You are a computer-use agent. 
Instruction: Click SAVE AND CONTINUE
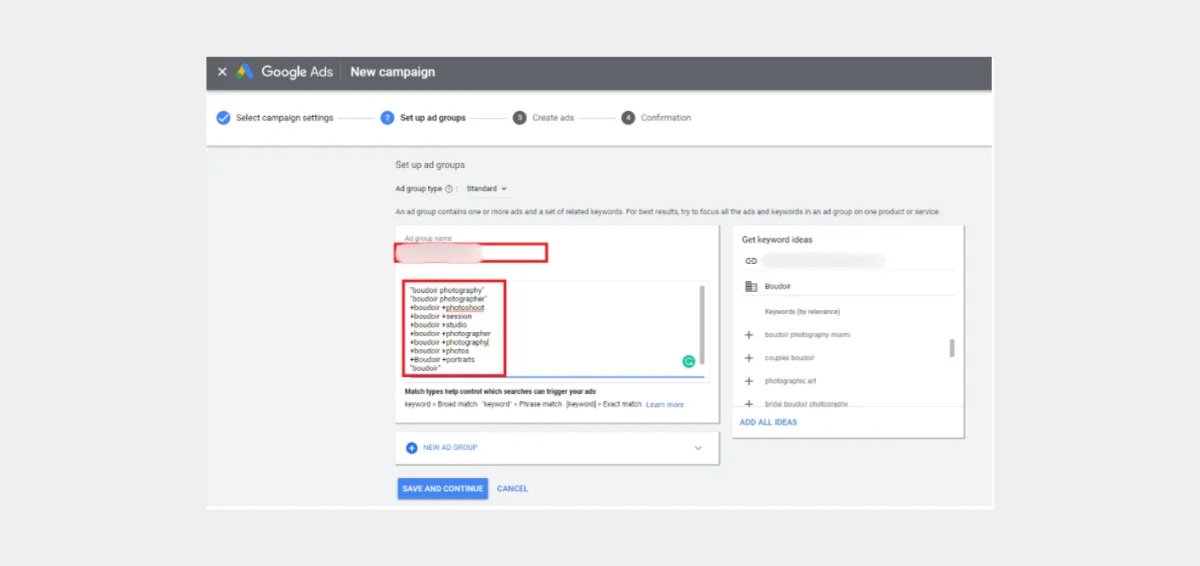click(442, 489)
